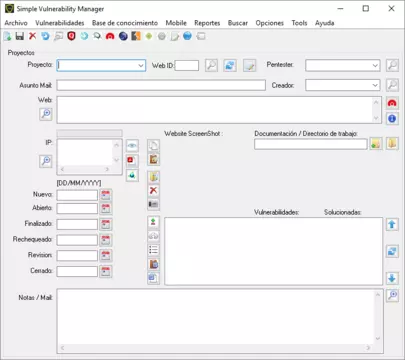The height and width of the screenshot is (360, 405).
Task: Click the search button right of the Creador dropdown
Action: pos(392,85)
